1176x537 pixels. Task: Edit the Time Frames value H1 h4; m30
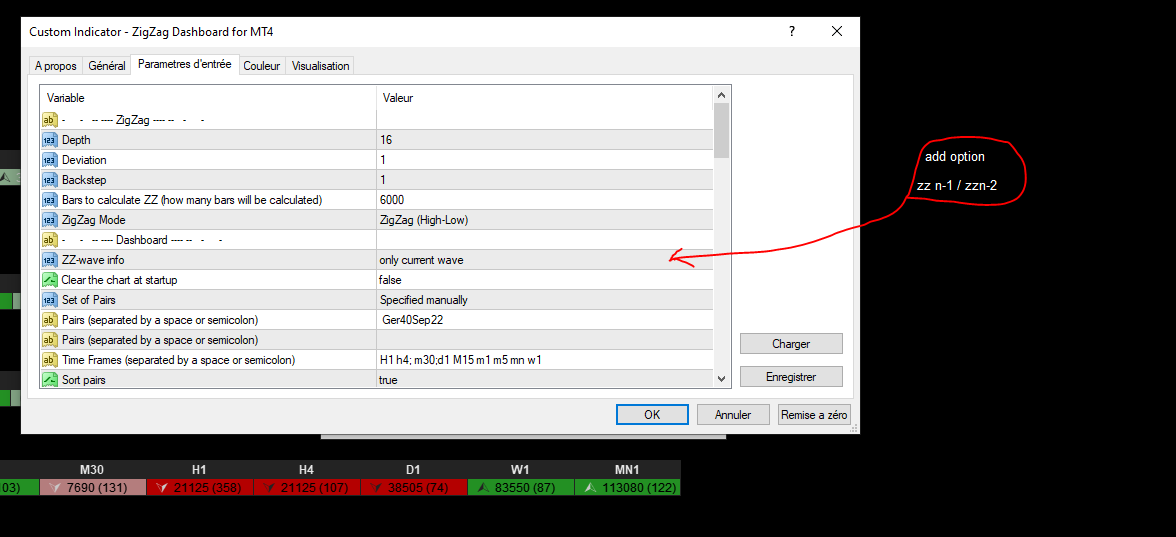click(544, 360)
